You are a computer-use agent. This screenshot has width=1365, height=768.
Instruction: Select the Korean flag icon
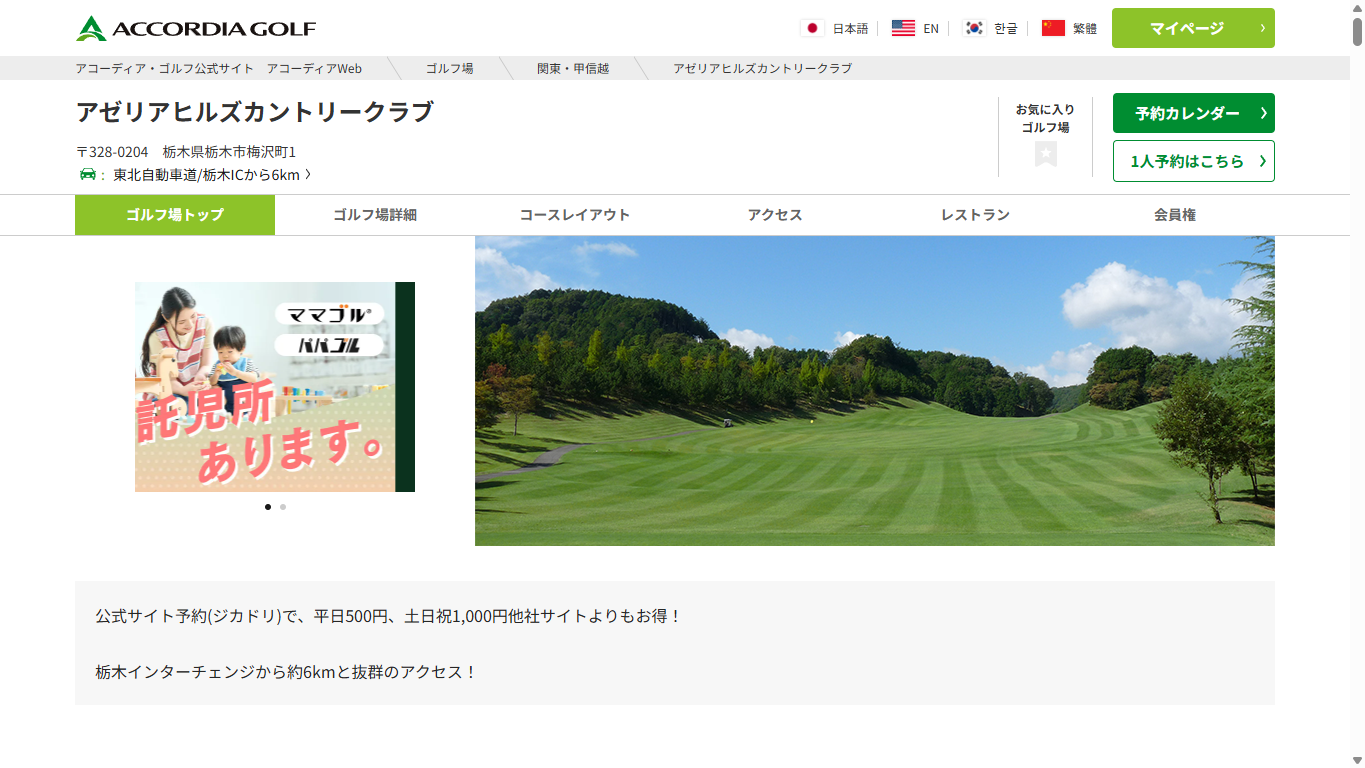click(x=974, y=28)
